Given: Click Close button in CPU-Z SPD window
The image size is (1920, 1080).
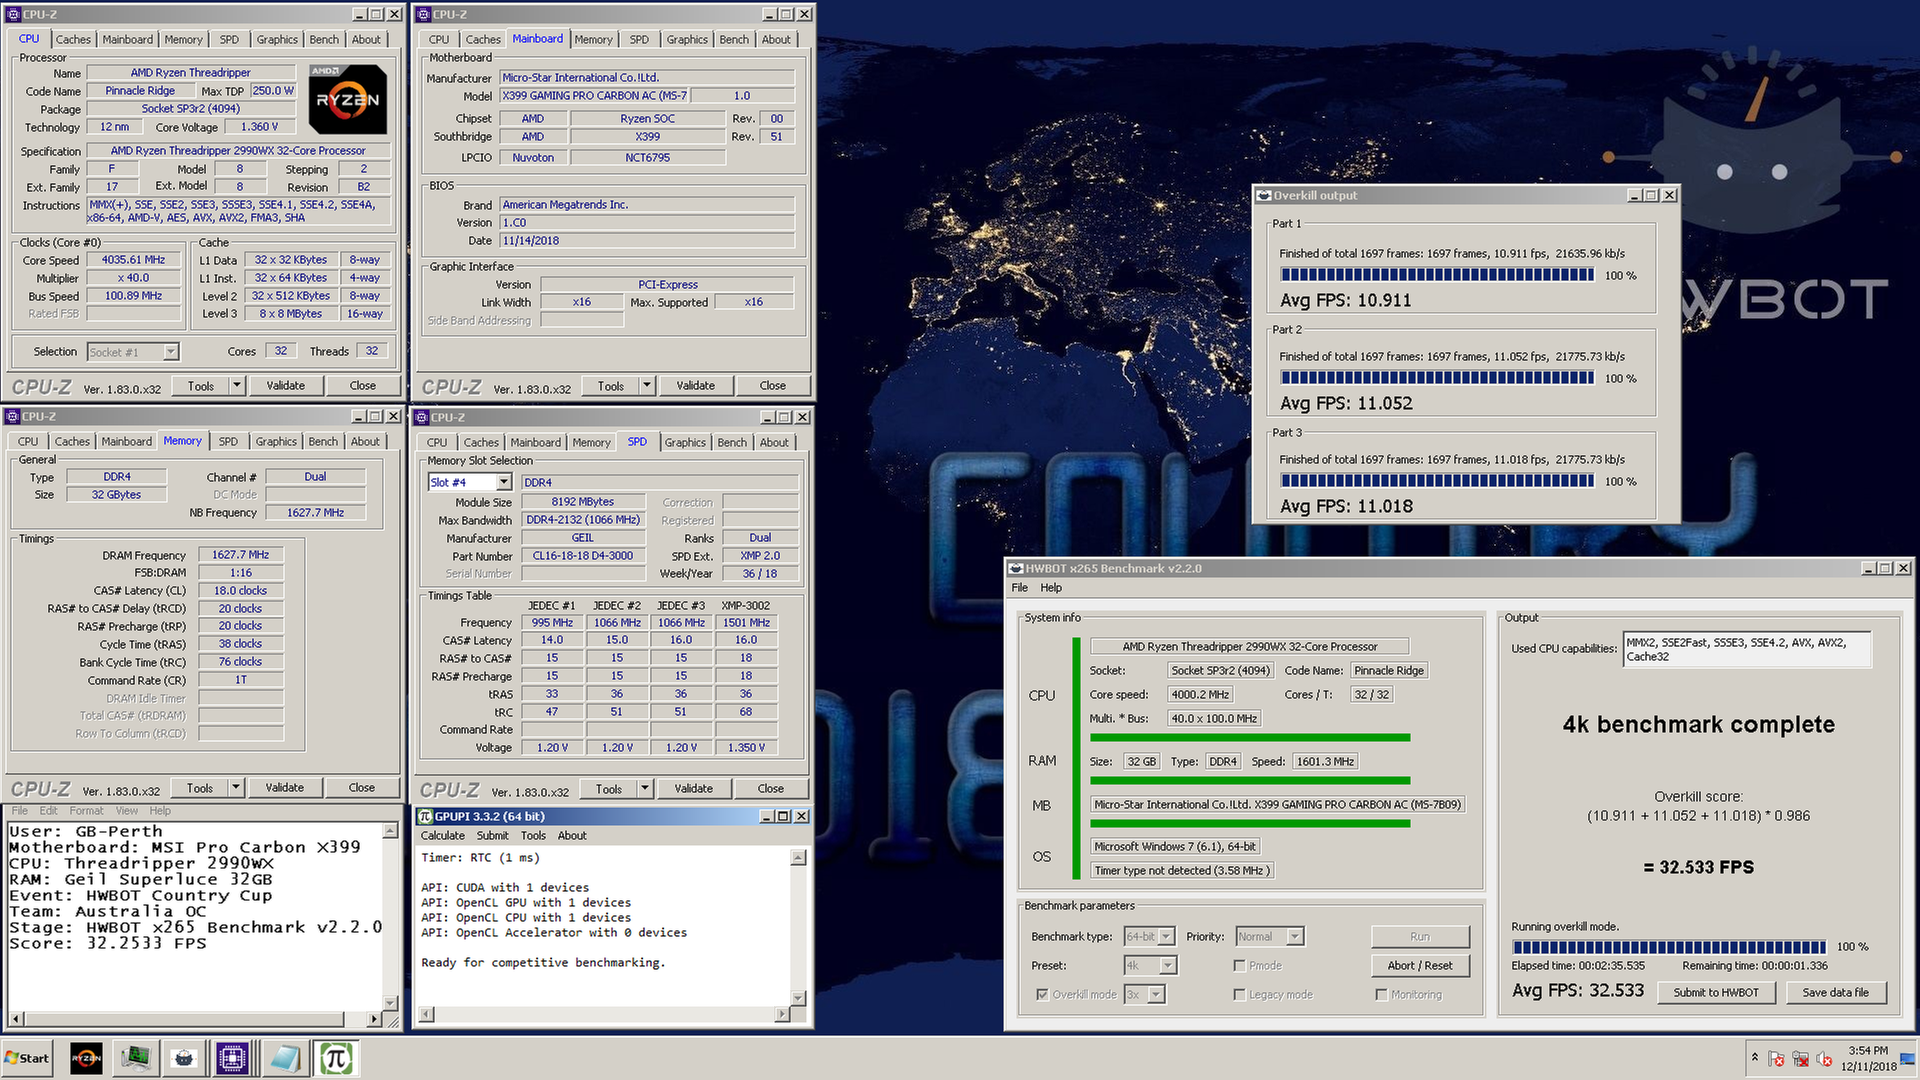Looking at the screenshot, I should (x=770, y=789).
